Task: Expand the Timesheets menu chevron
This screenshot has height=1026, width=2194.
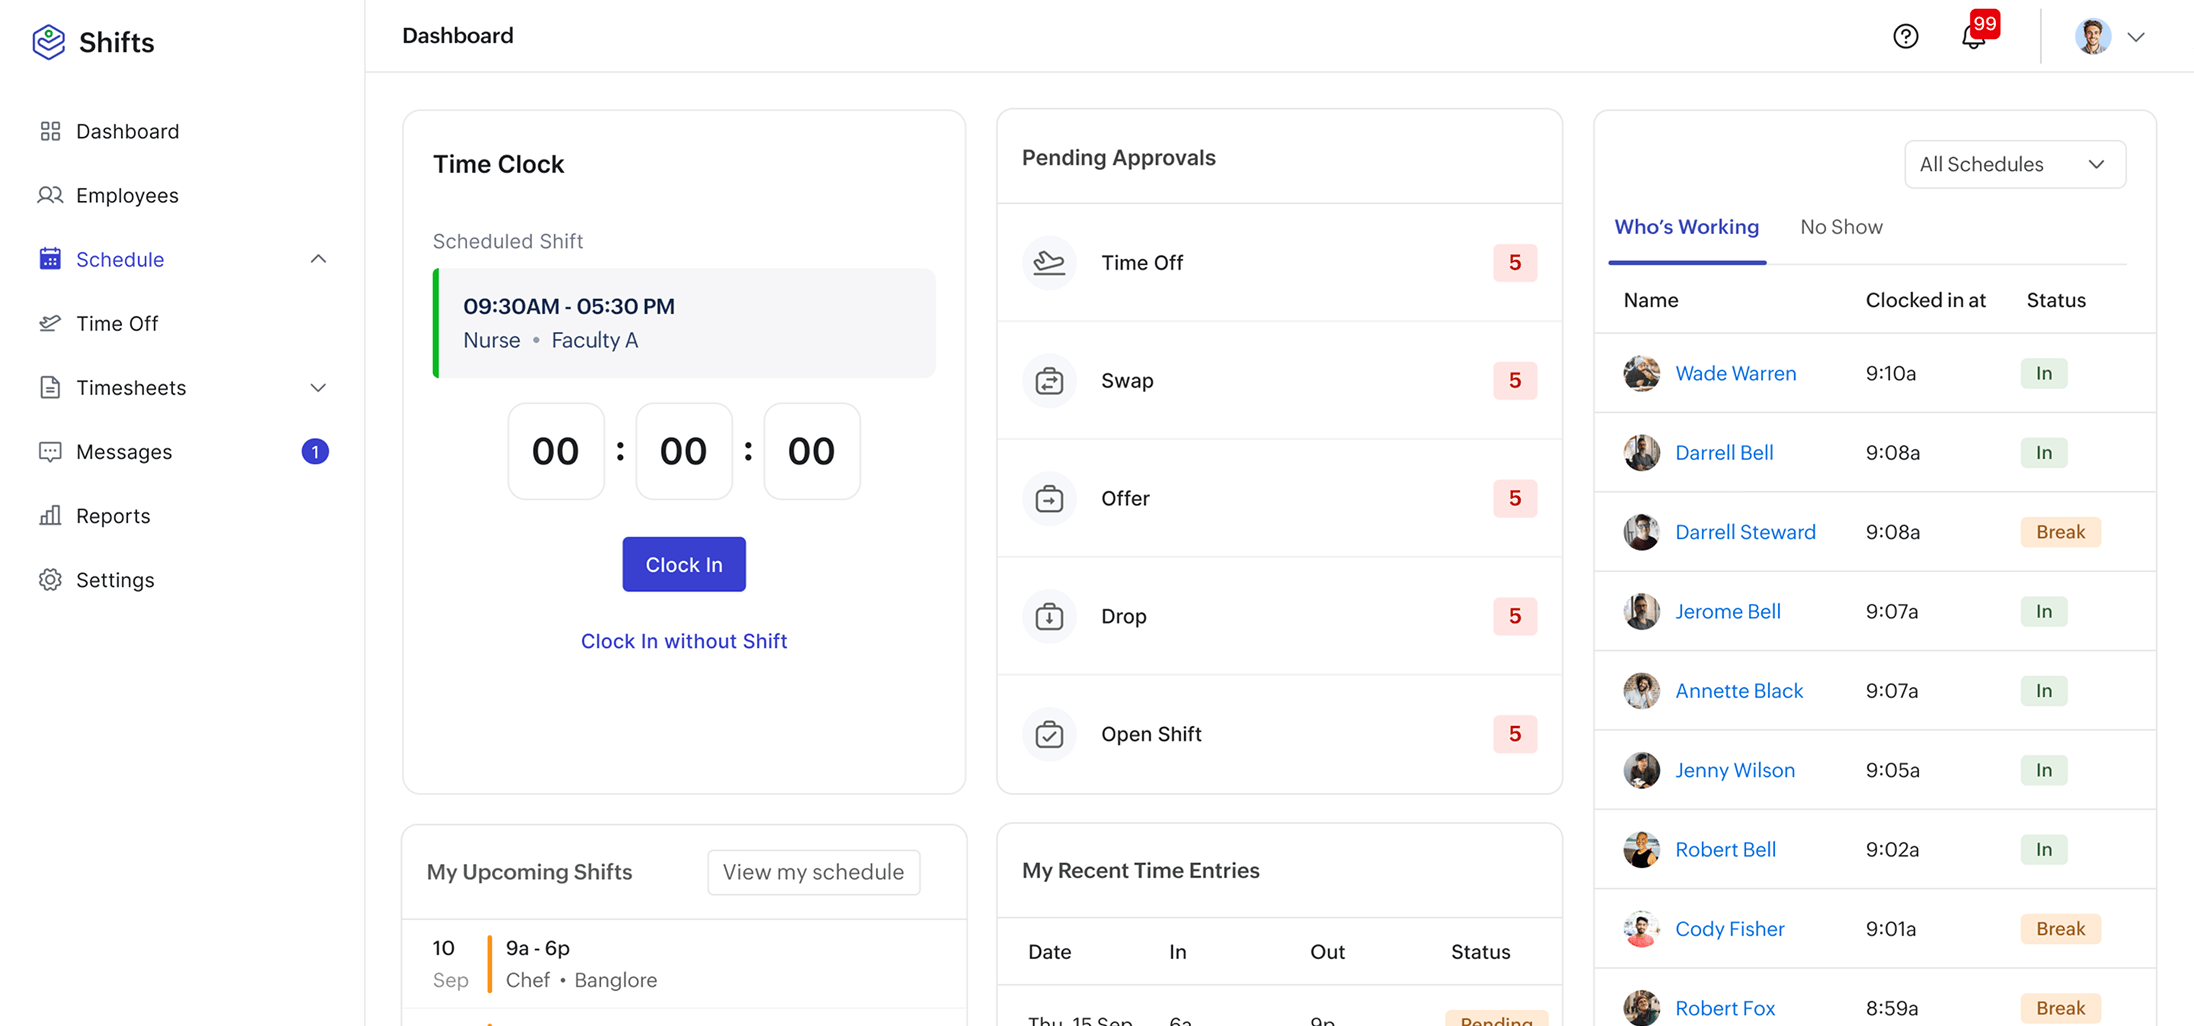Action: click(318, 387)
